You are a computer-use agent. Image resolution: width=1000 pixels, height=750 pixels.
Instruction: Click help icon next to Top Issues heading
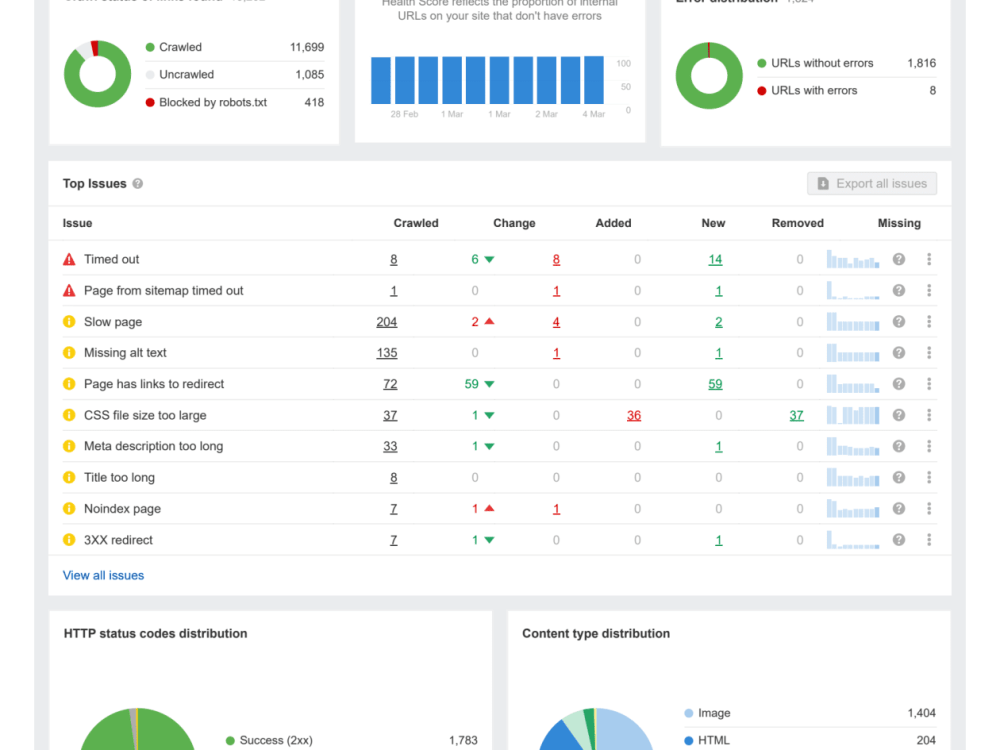[x=138, y=184]
